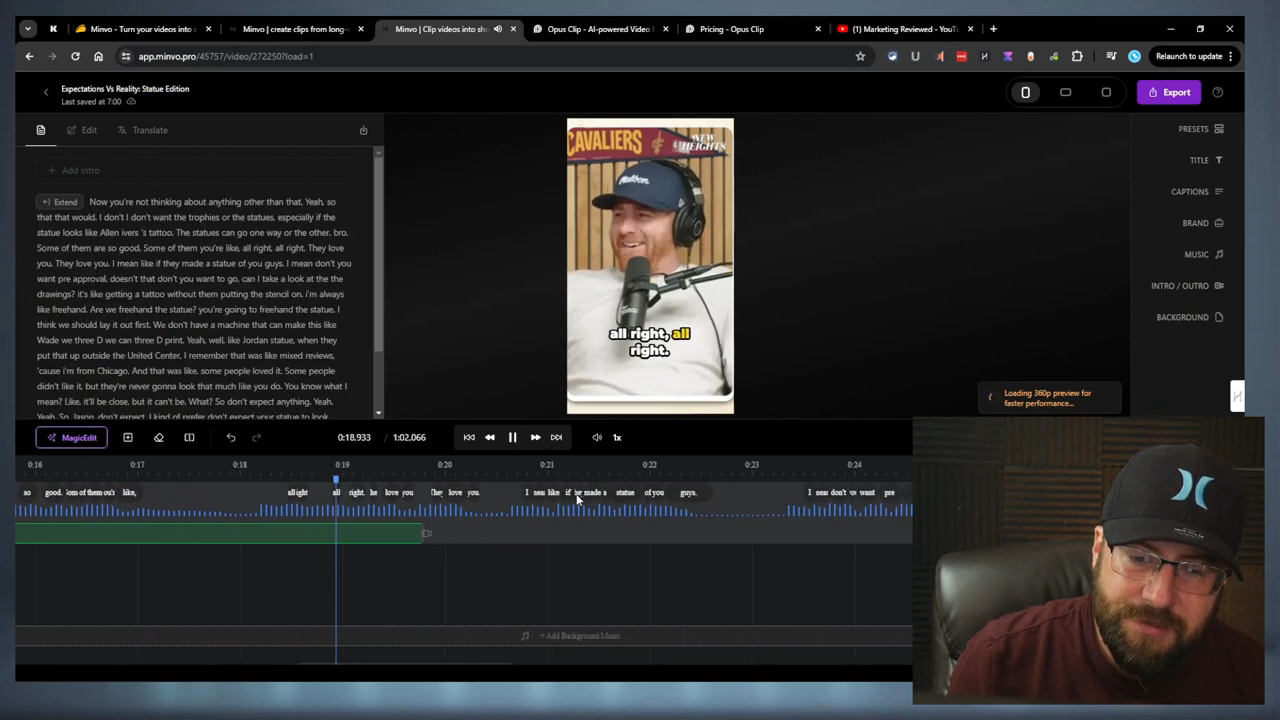Screen dimensions: 1280x720
Task: Open the Background panel
Action: pyautogui.click(x=1190, y=317)
